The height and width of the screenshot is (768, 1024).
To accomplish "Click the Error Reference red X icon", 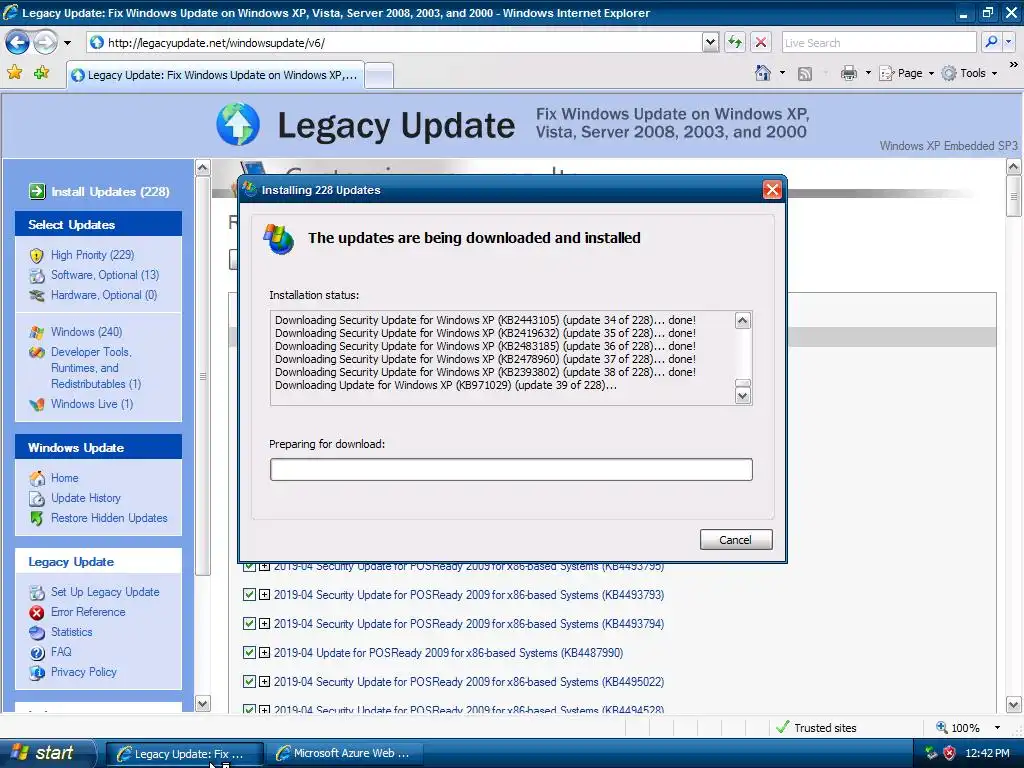I will coord(37,613).
